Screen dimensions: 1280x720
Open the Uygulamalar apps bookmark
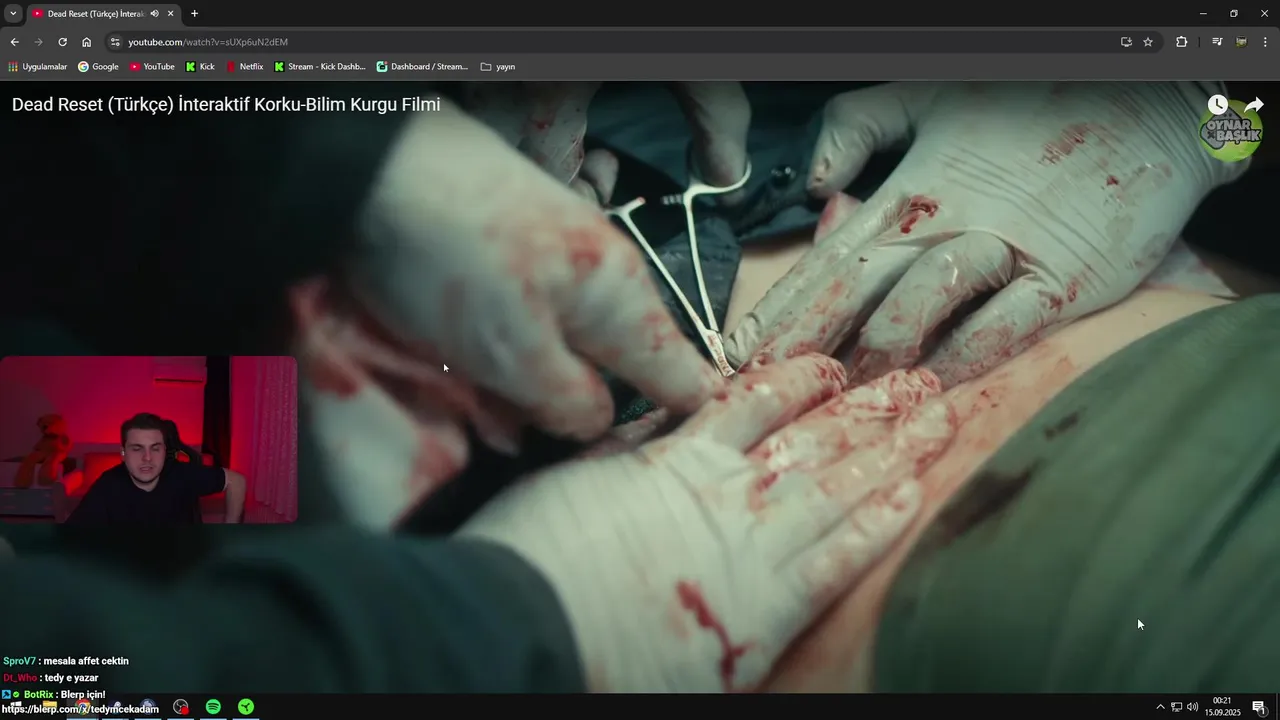(37, 67)
